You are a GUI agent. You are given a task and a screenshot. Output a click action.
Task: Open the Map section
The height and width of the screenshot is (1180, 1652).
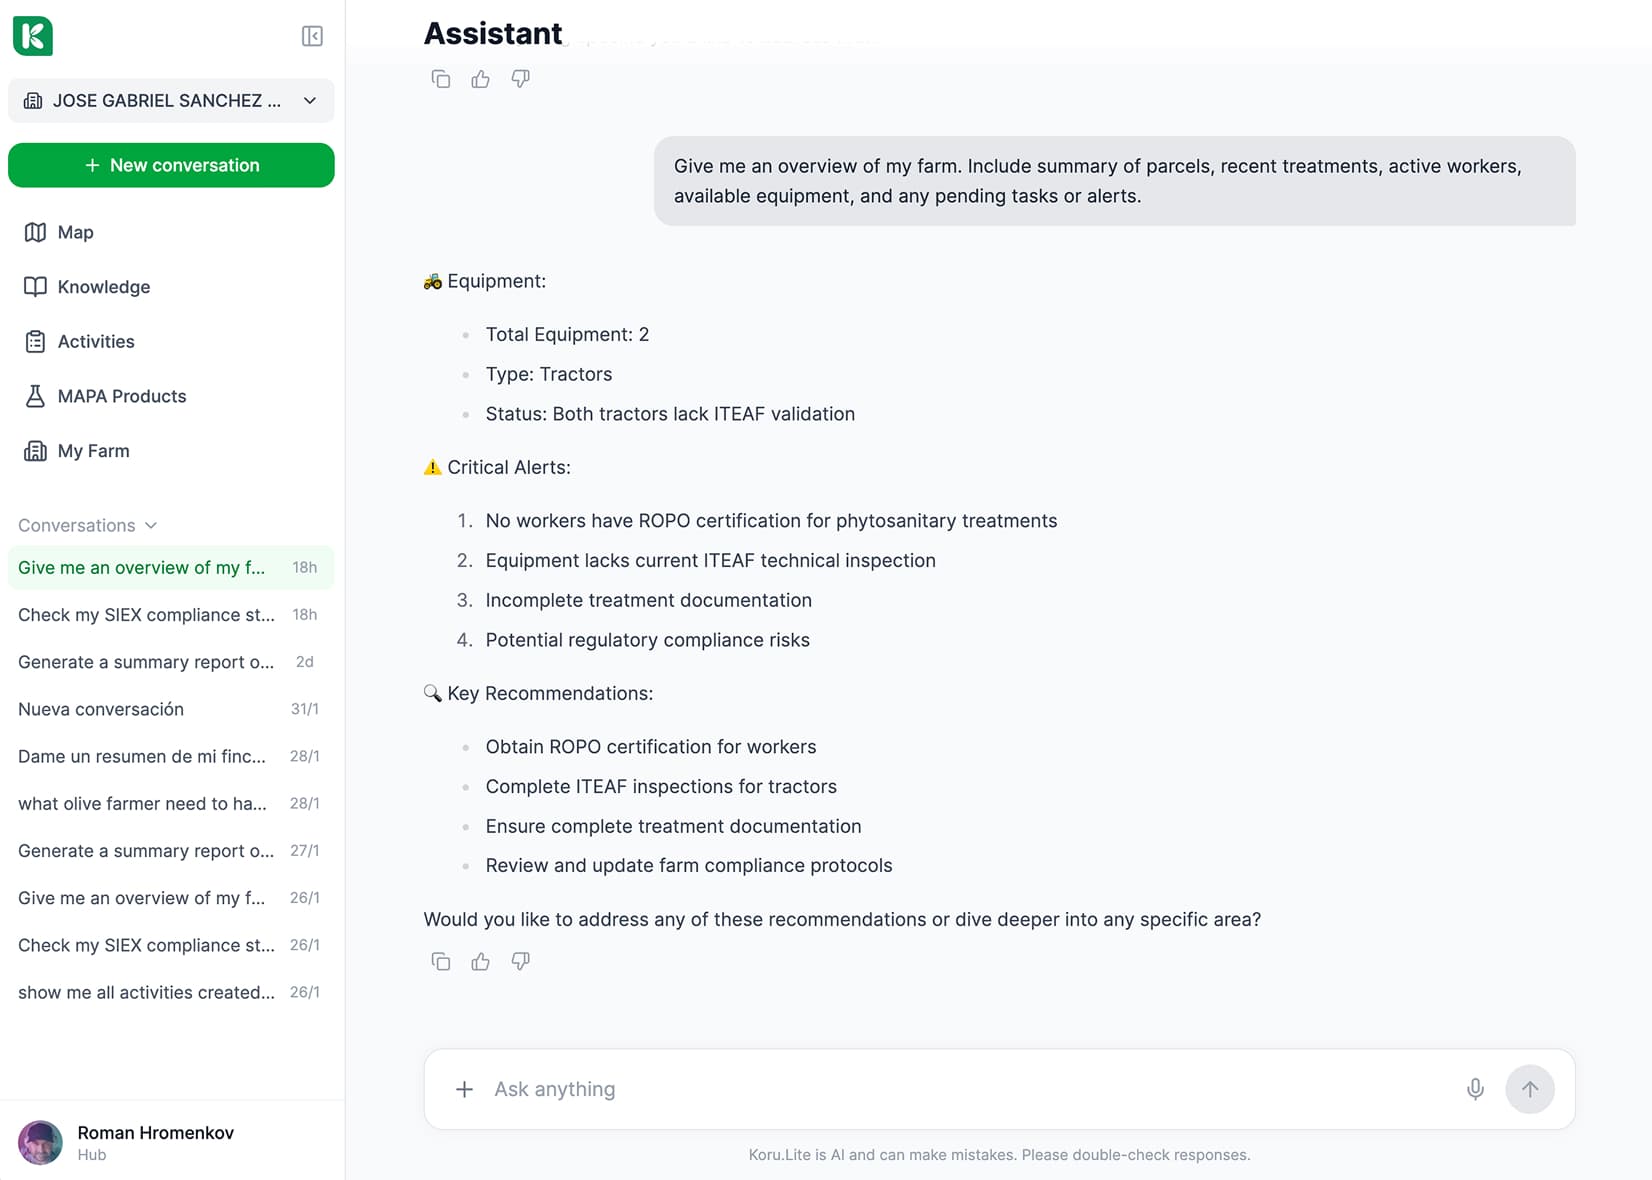pyautogui.click(x=73, y=232)
